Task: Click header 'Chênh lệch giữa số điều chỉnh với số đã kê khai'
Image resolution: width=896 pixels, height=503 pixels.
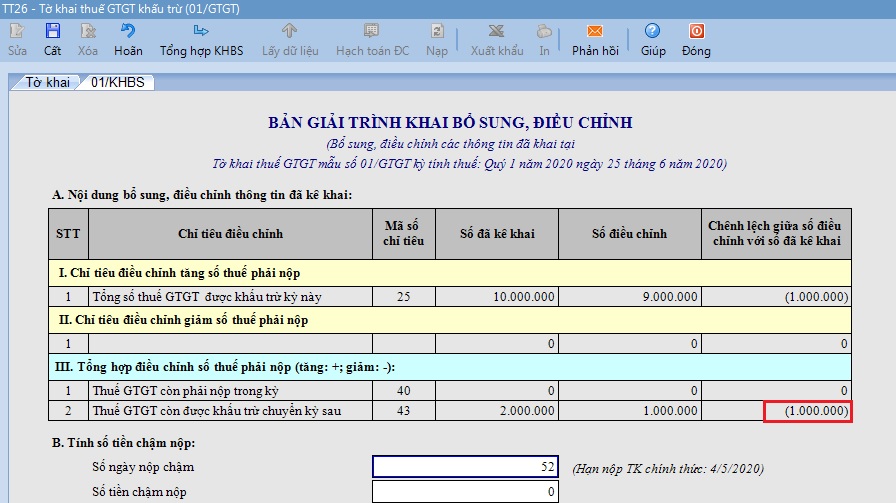Action: [777, 234]
